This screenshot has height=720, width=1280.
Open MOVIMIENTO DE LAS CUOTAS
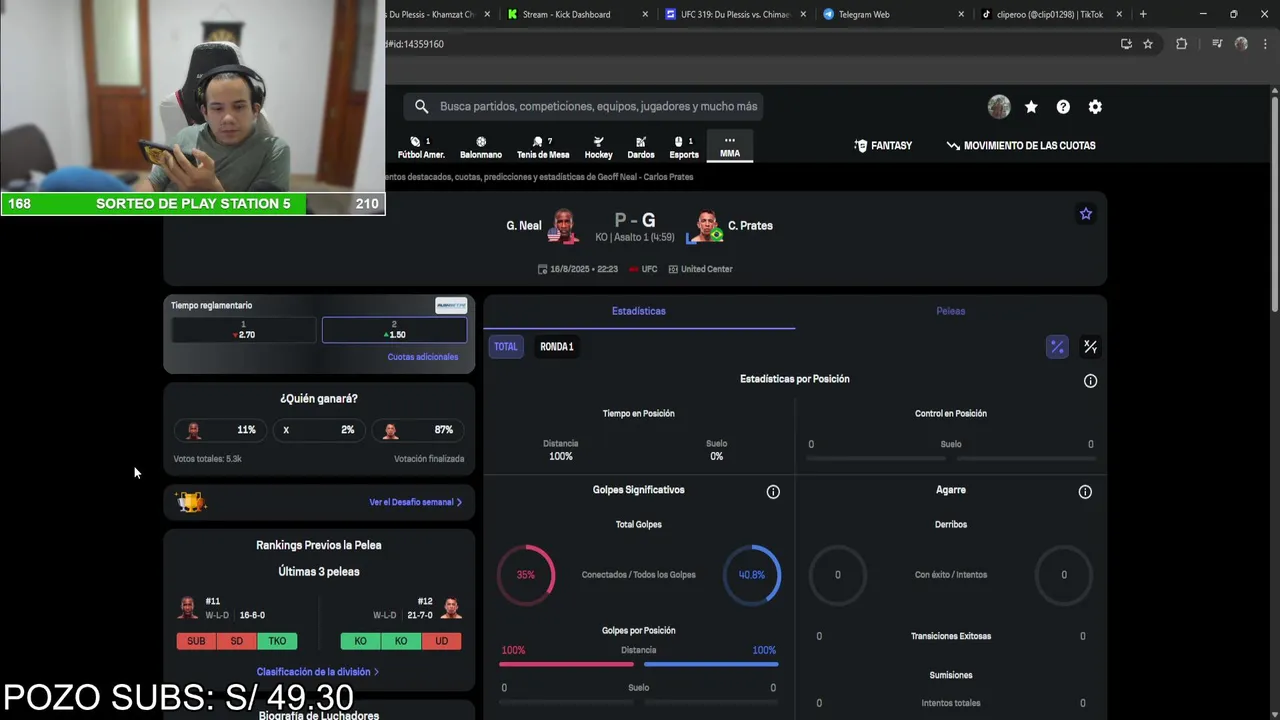[x=1021, y=146]
